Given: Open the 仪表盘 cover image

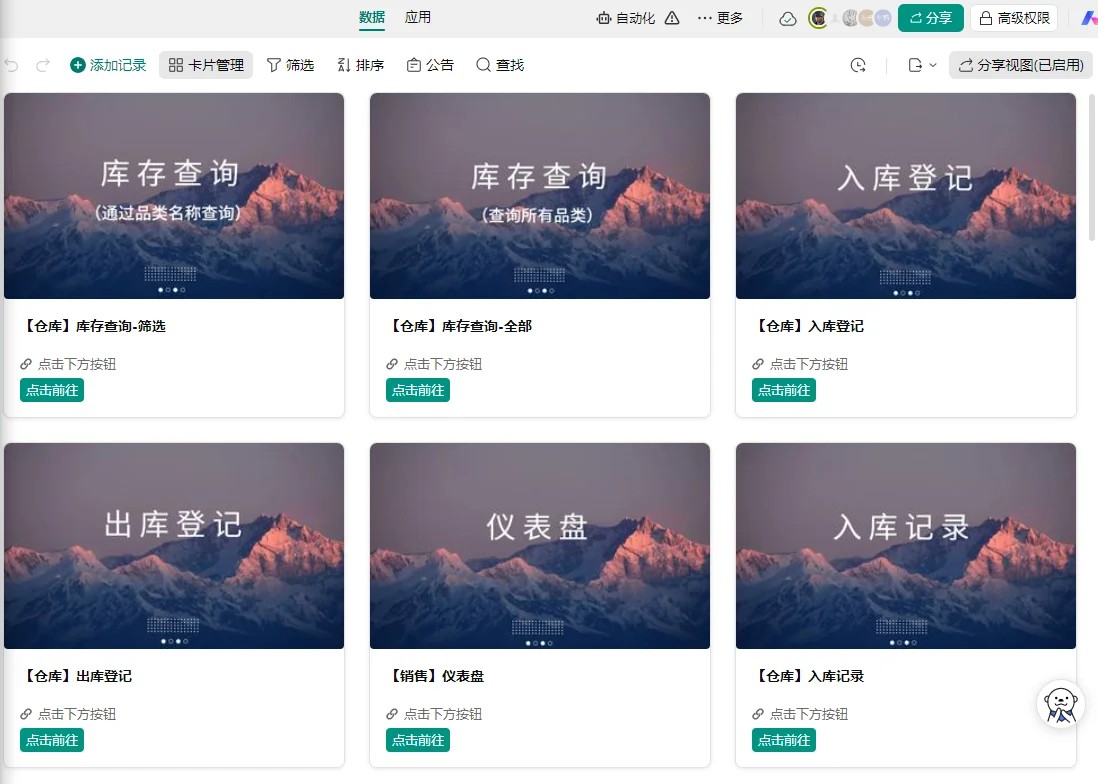Looking at the screenshot, I should pos(540,545).
